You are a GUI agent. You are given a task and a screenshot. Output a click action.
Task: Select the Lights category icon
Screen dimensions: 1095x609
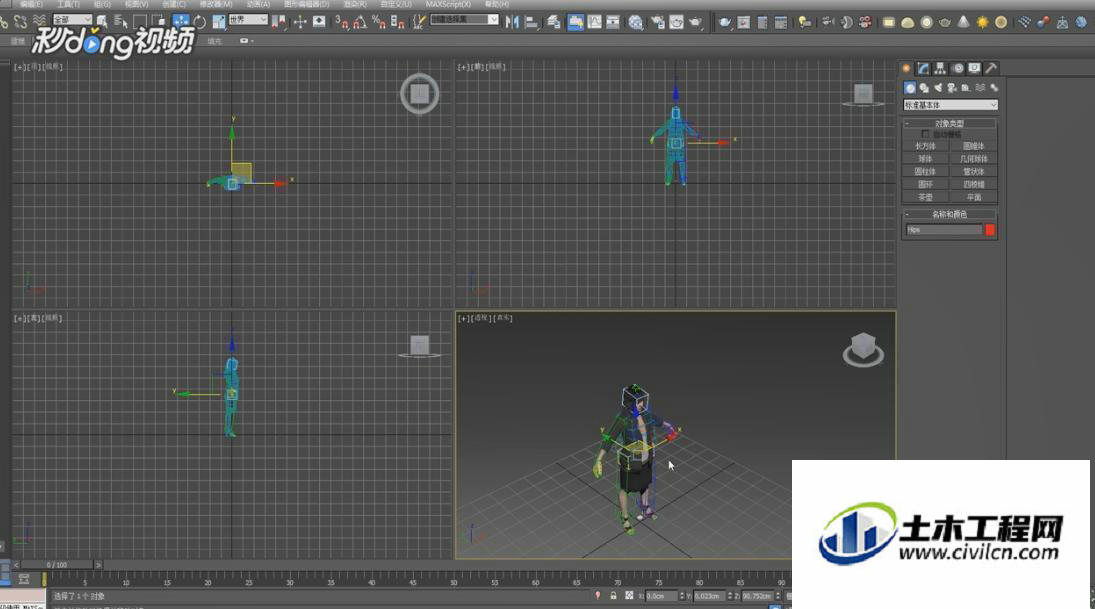click(938, 88)
